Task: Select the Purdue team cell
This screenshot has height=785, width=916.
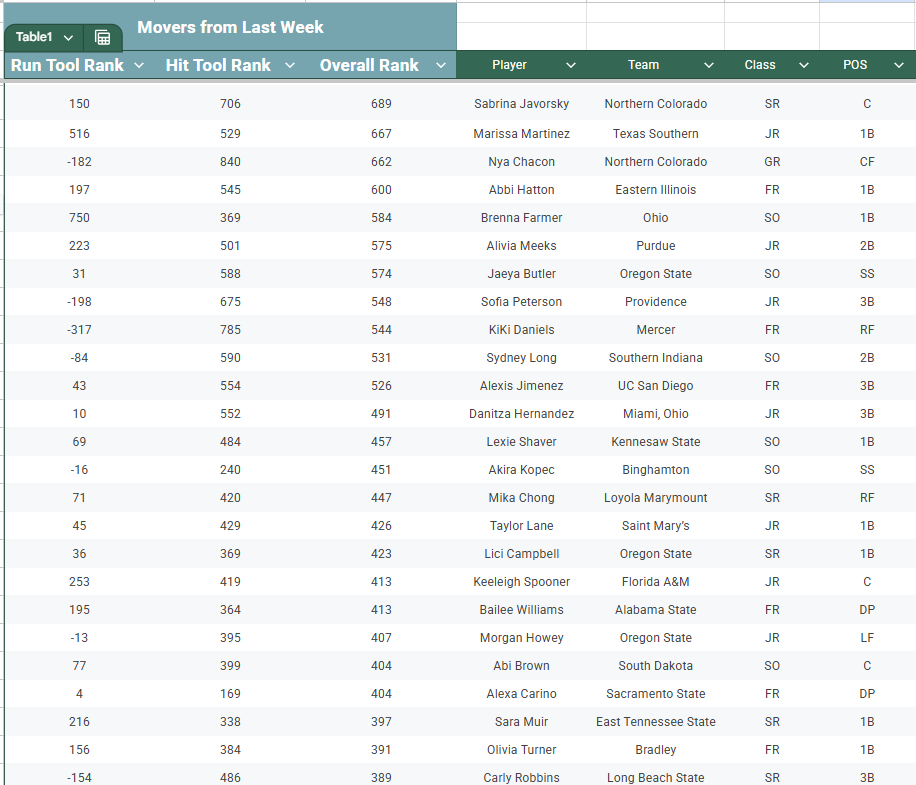Action: 655,246
